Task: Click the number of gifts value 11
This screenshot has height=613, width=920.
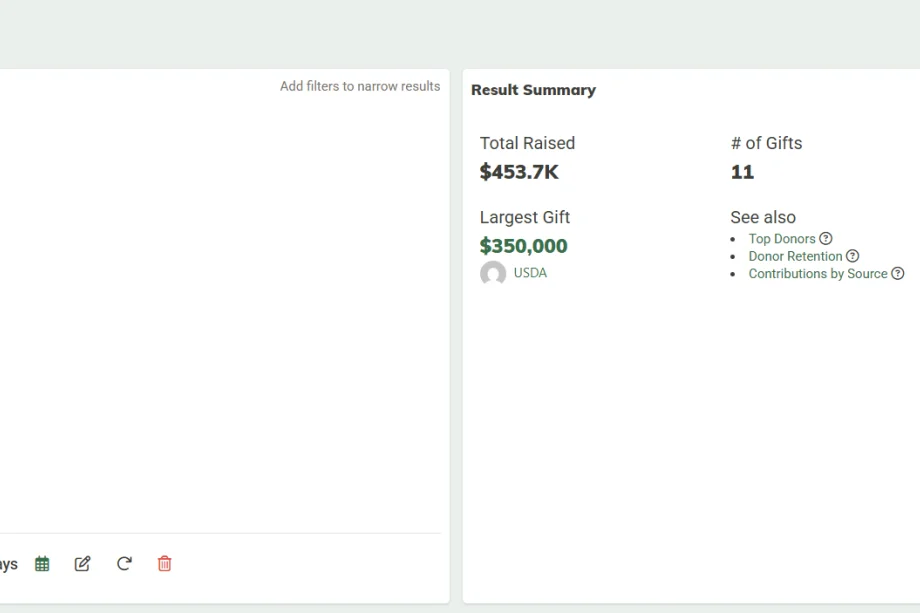Action: click(x=742, y=172)
